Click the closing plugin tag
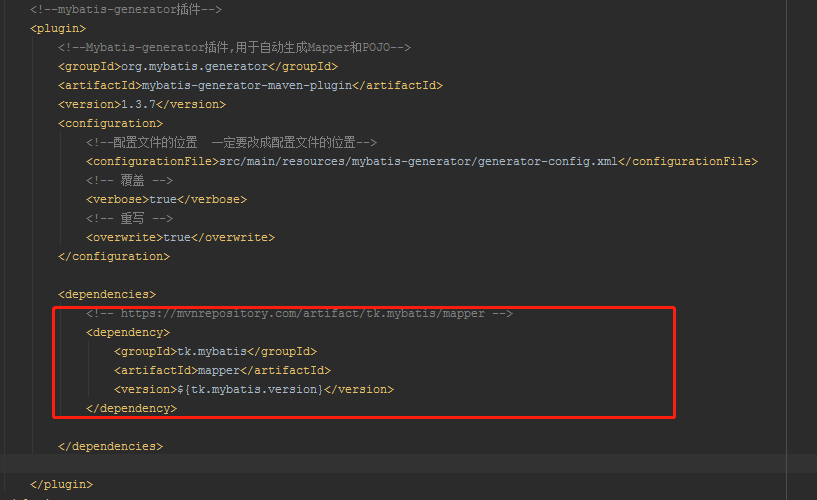Image resolution: width=817 pixels, height=500 pixels. tap(61, 484)
